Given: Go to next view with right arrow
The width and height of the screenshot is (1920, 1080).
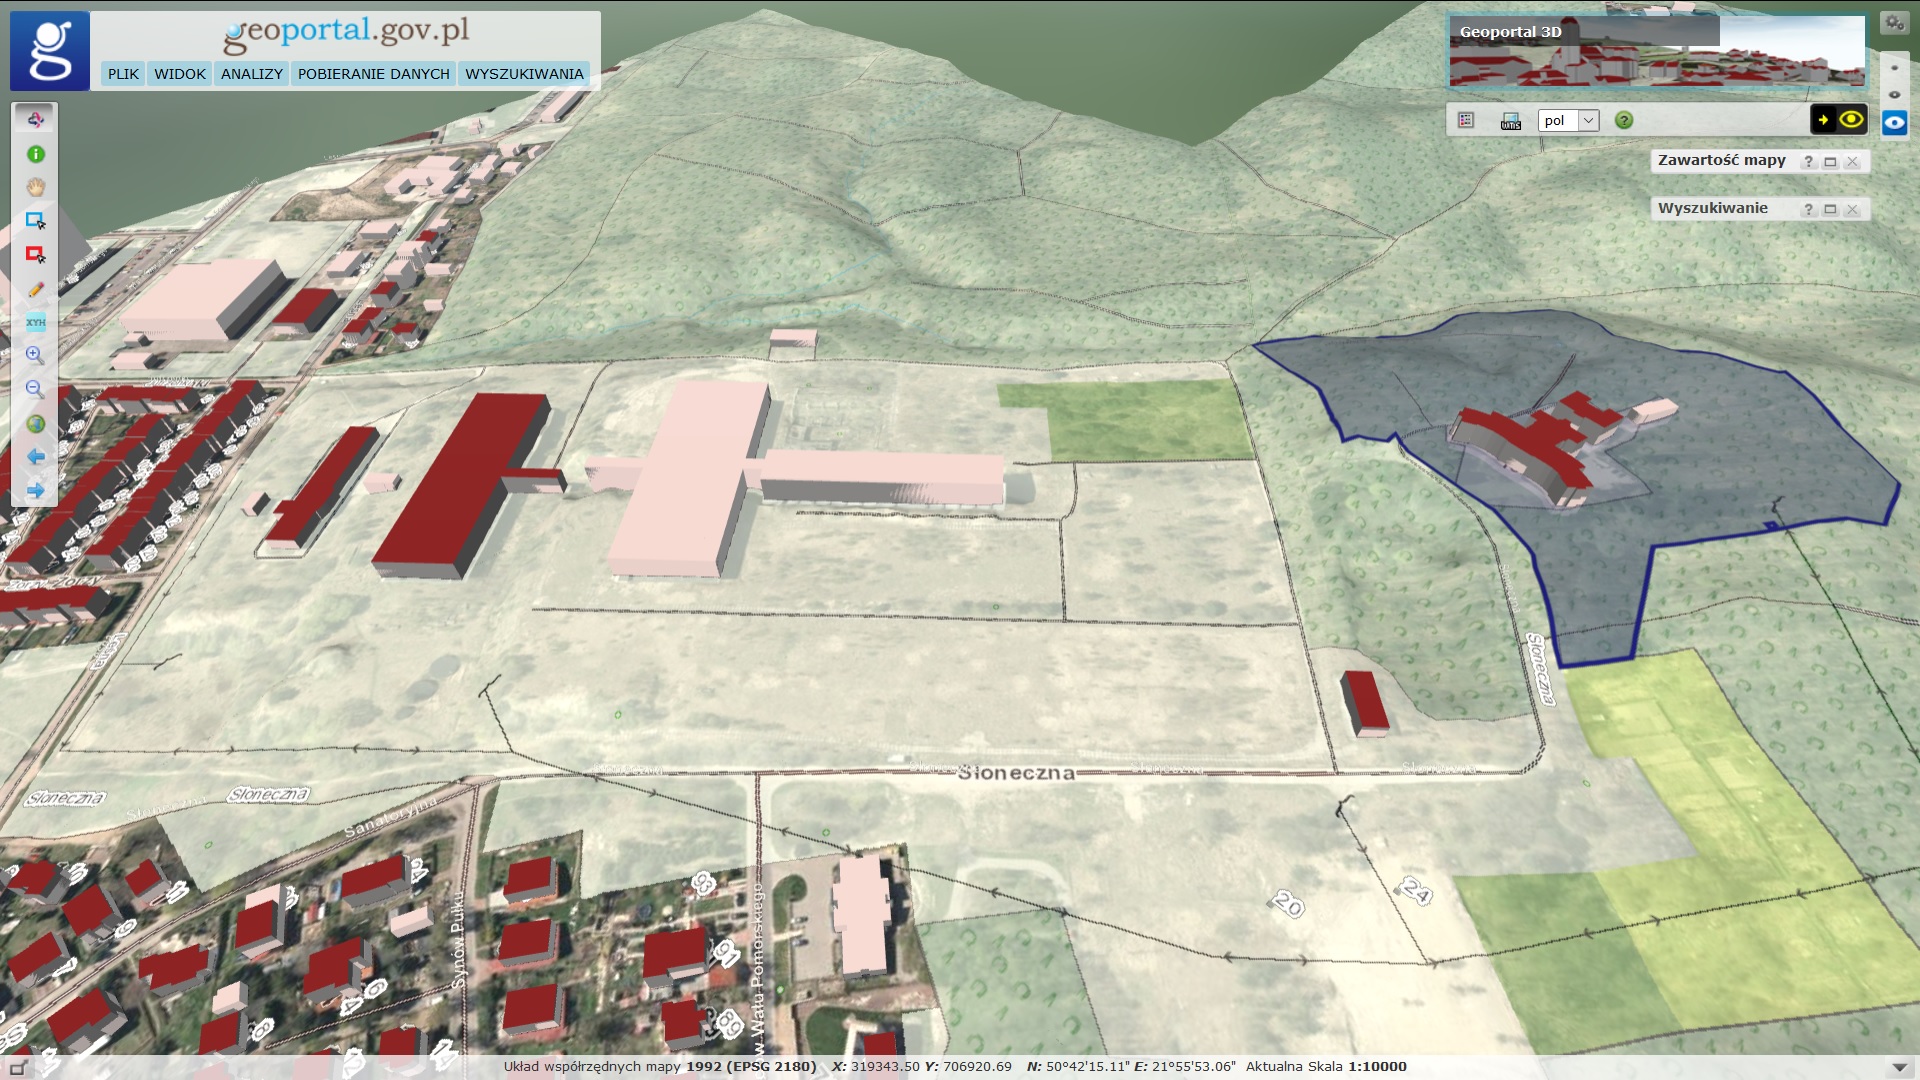Looking at the screenshot, I should click(x=35, y=490).
